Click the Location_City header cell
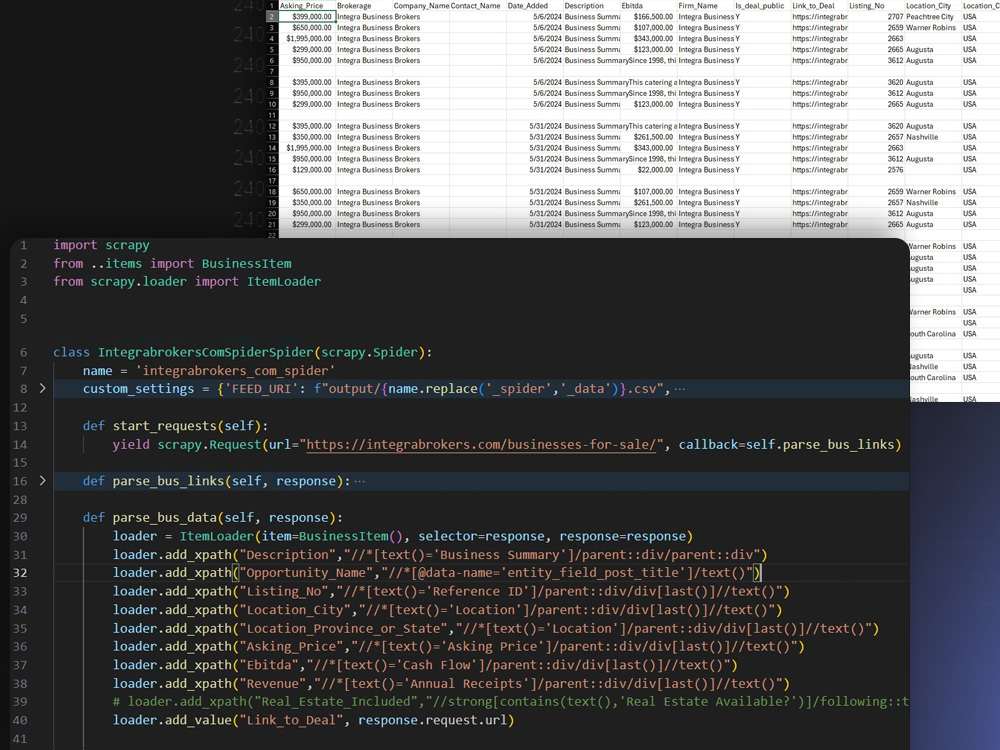Image resolution: width=1000 pixels, height=750 pixels. tap(933, 5)
